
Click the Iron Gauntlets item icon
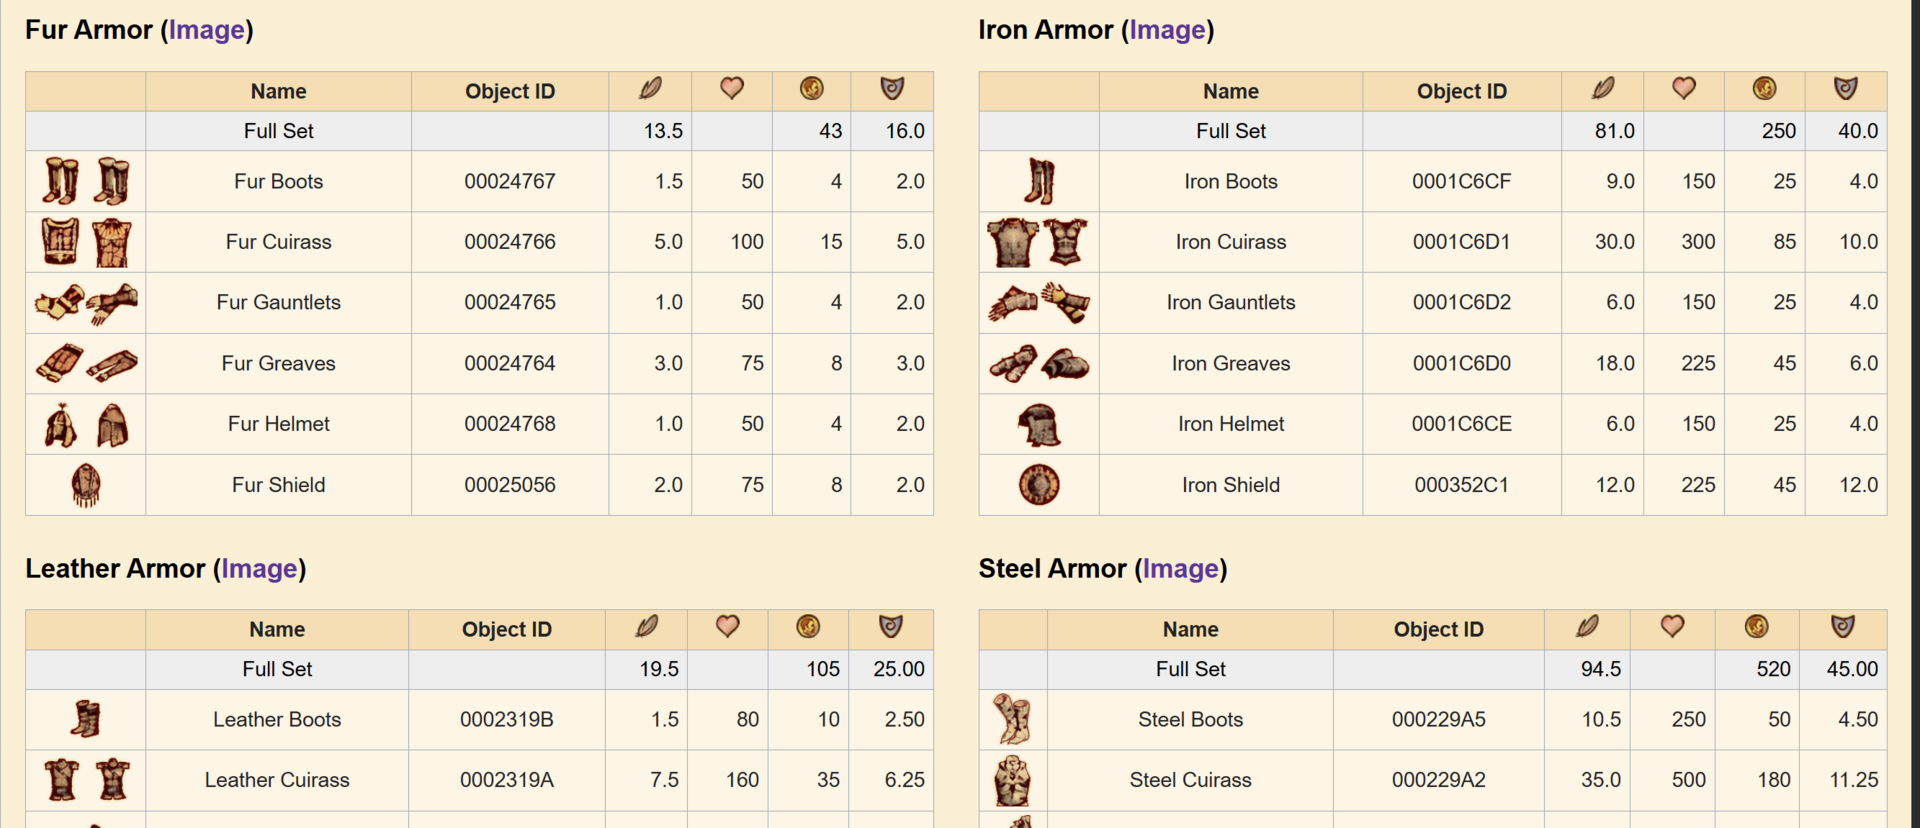click(x=1039, y=303)
